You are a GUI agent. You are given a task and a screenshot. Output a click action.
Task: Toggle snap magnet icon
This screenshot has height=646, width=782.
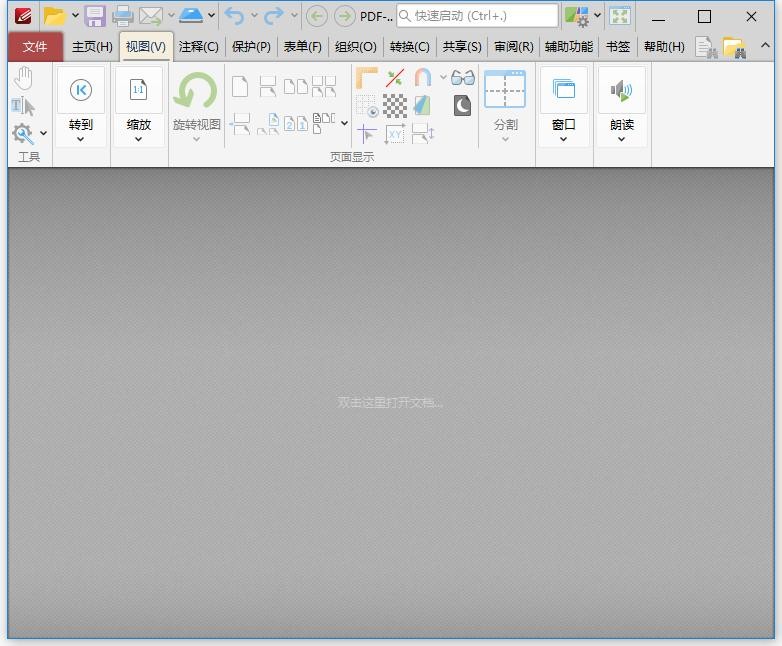422,78
